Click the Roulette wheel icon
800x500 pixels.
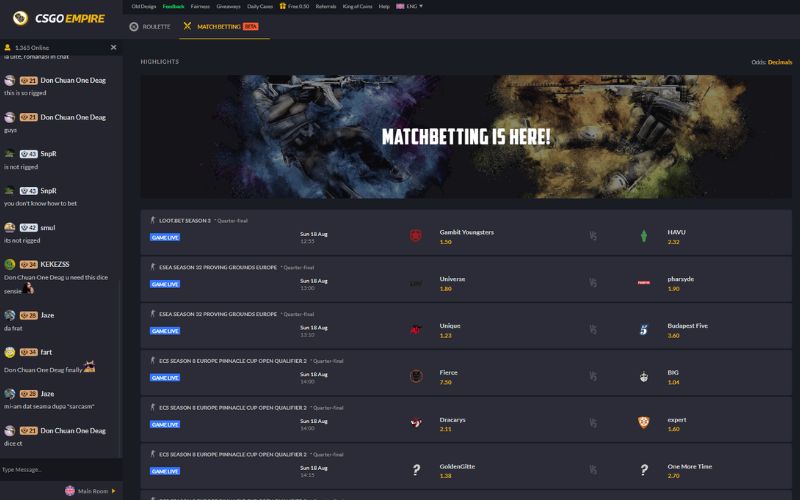pos(134,27)
